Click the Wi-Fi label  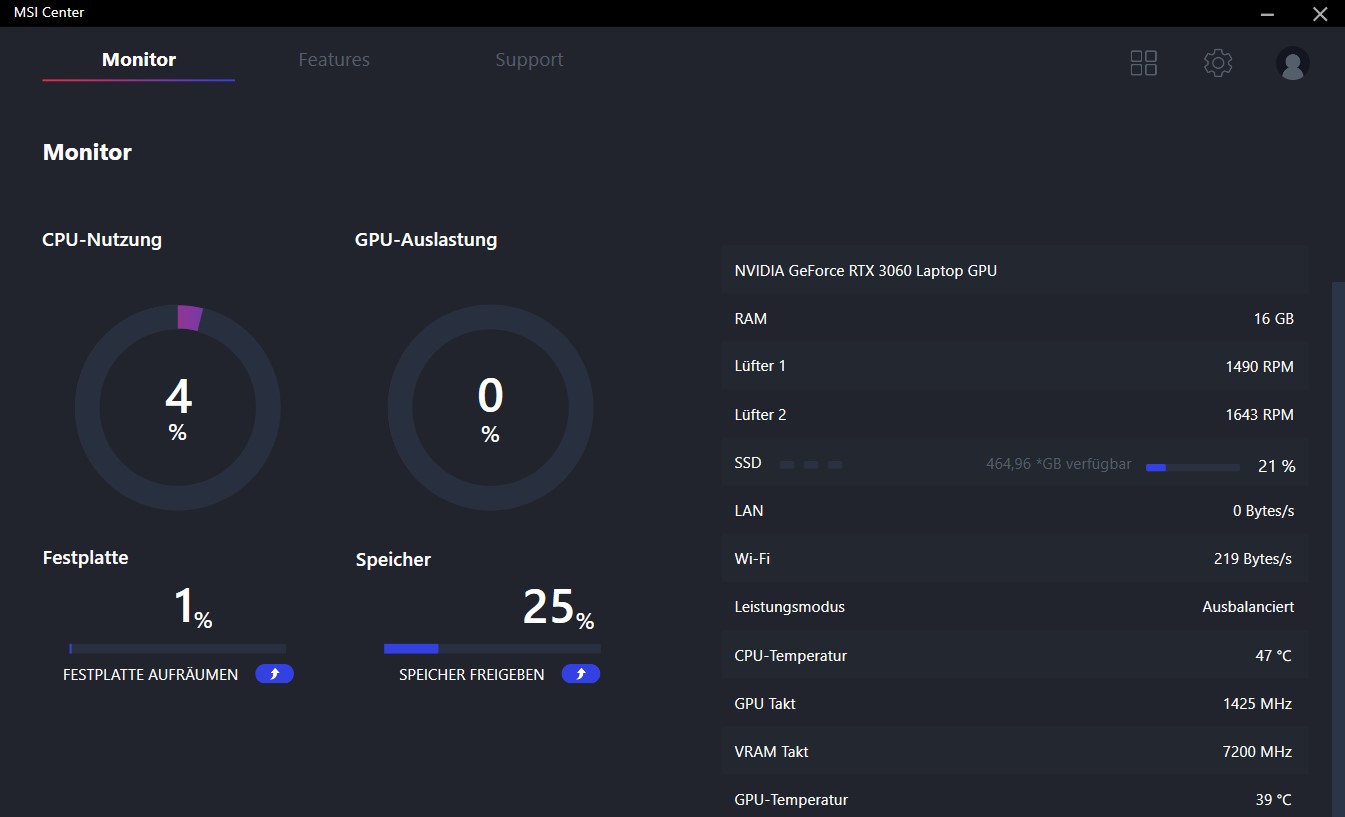pos(752,559)
